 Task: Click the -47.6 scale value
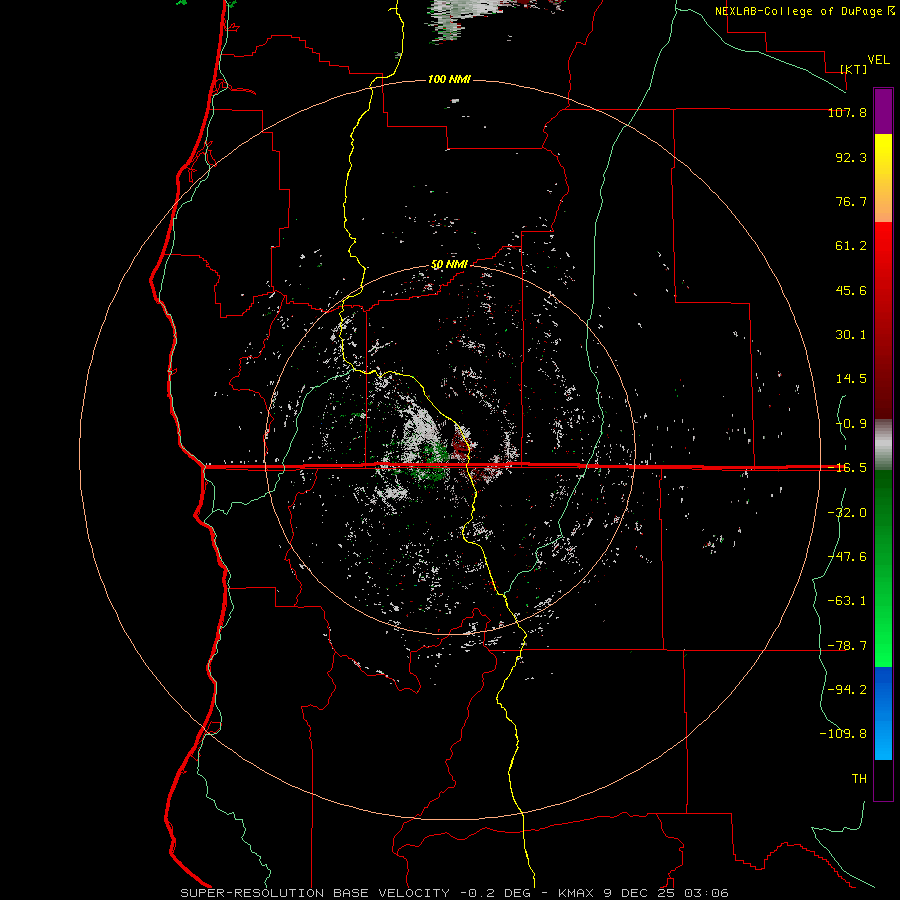tap(847, 557)
